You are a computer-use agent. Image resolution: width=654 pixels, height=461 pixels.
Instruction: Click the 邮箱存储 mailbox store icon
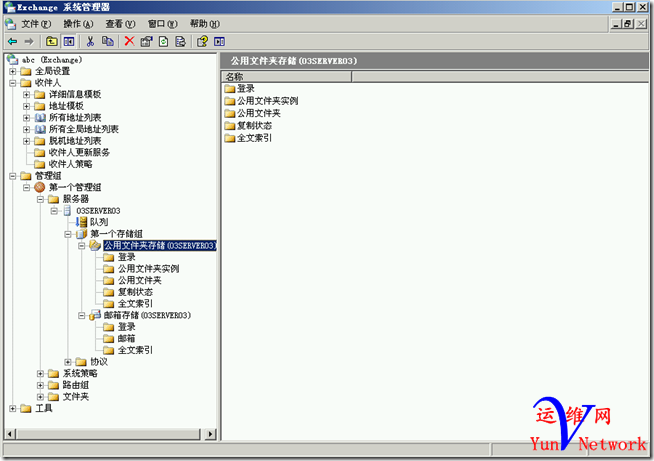95,315
